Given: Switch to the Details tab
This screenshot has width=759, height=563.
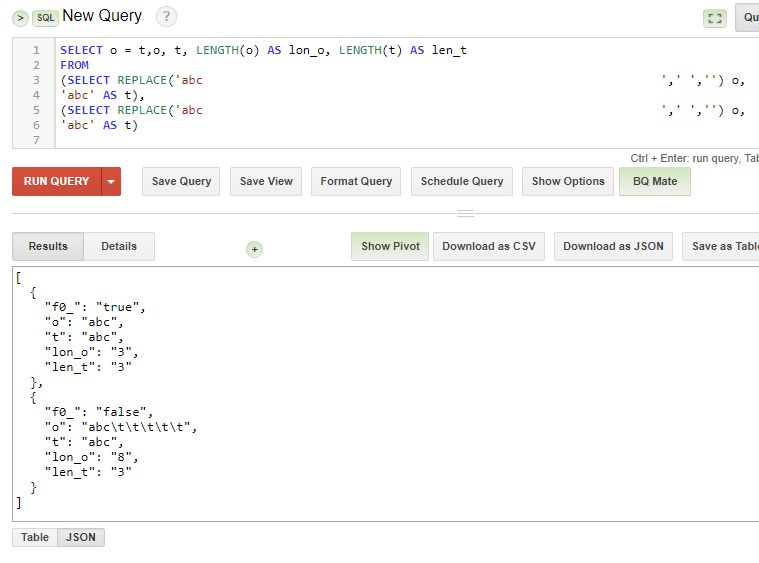Looking at the screenshot, I should 119,246.
